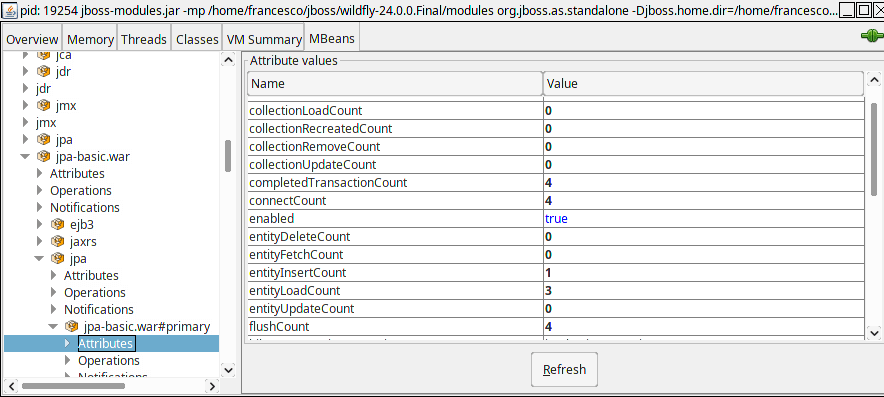Collapse the jpa-basic.war node
The height and width of the screenshot is (397, 884).
tap(25, 156)
